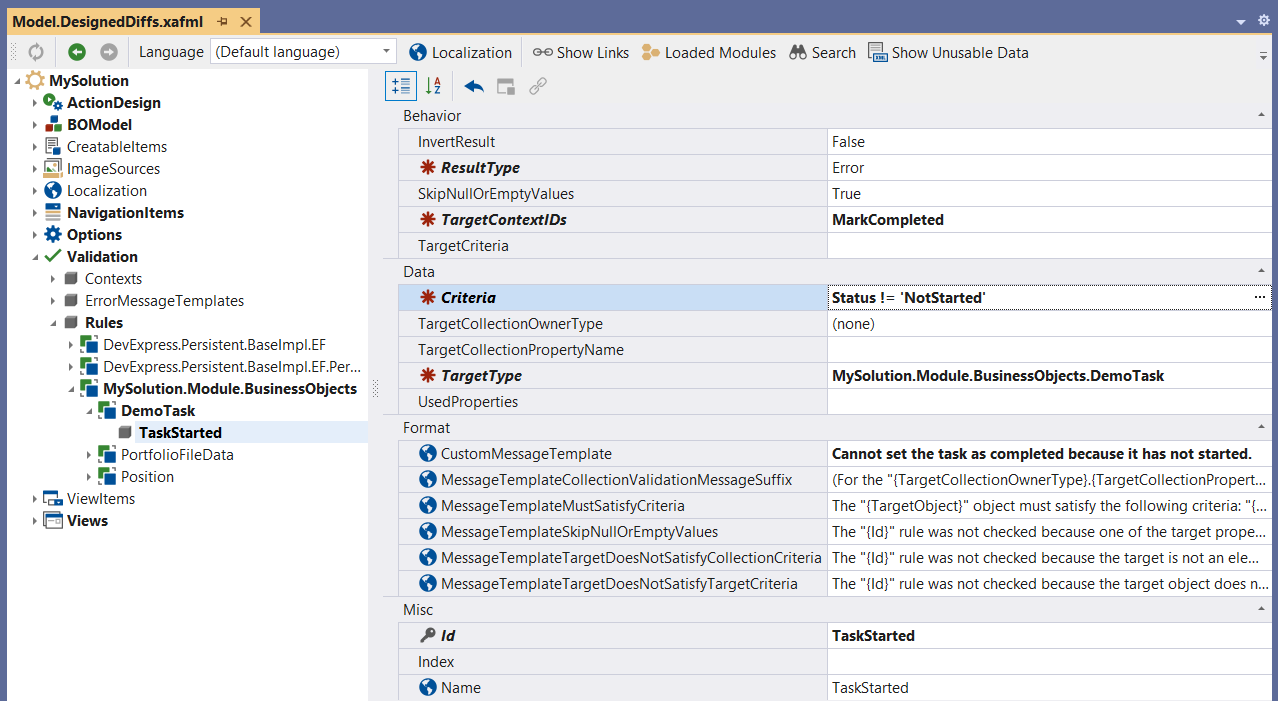Open Loaded Modules

coord(708,52)
